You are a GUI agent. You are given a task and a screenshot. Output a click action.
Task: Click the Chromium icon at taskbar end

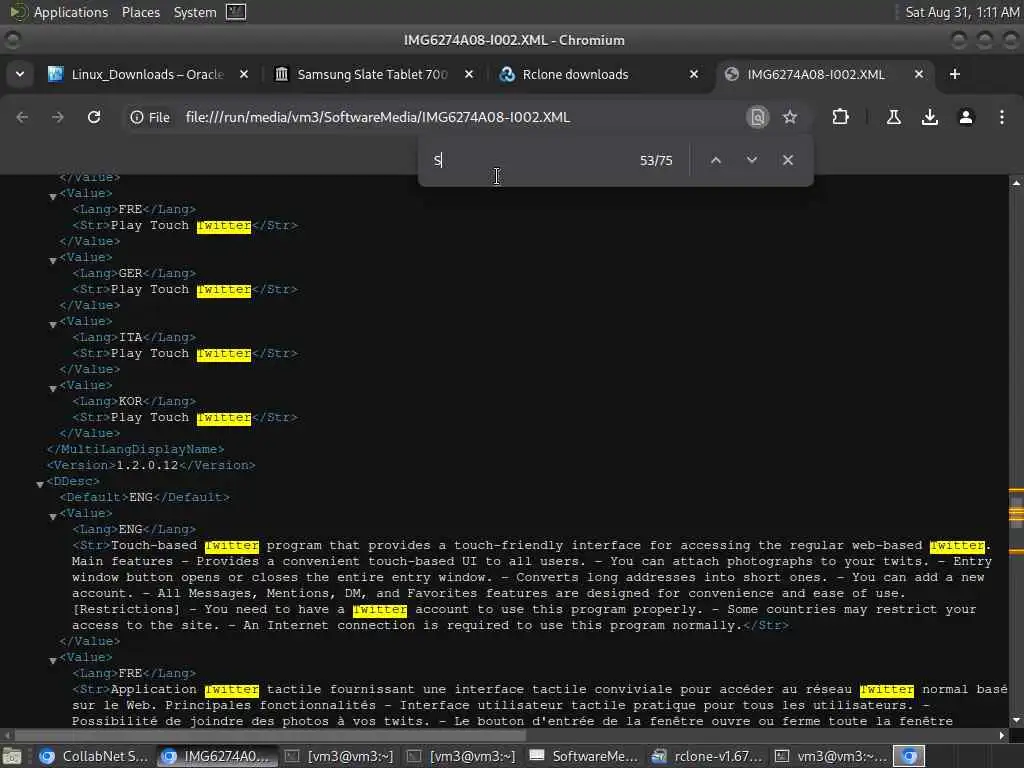point(909,756)
